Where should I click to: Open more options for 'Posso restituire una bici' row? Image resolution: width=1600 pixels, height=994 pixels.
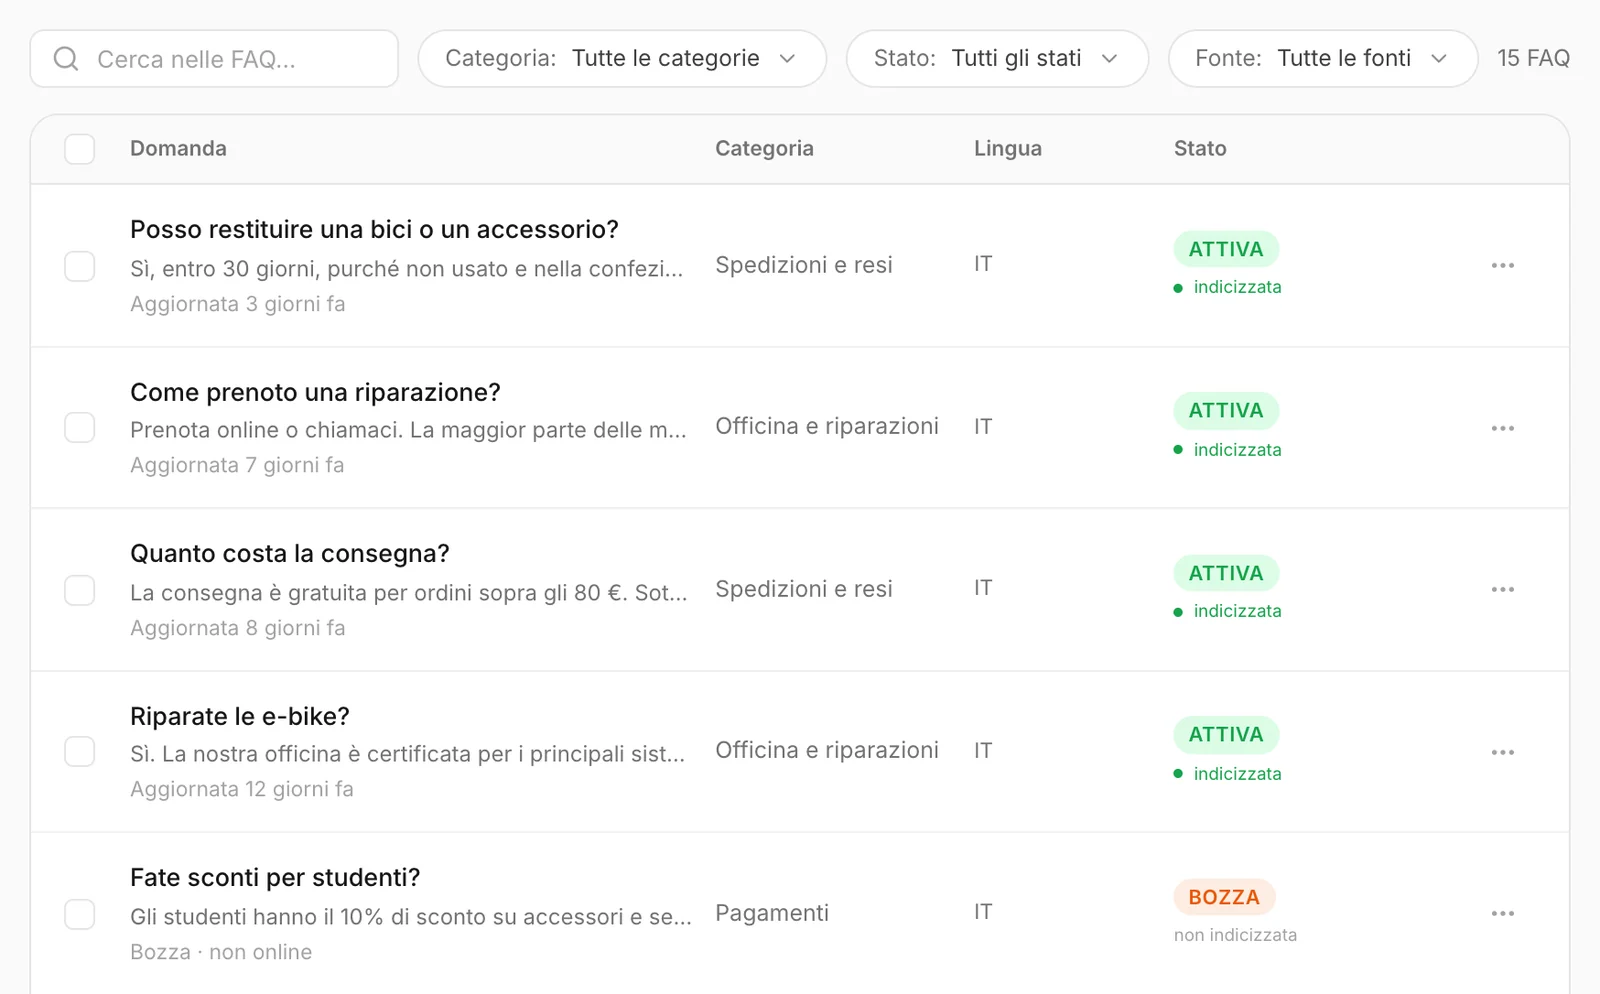(1502, 265)
